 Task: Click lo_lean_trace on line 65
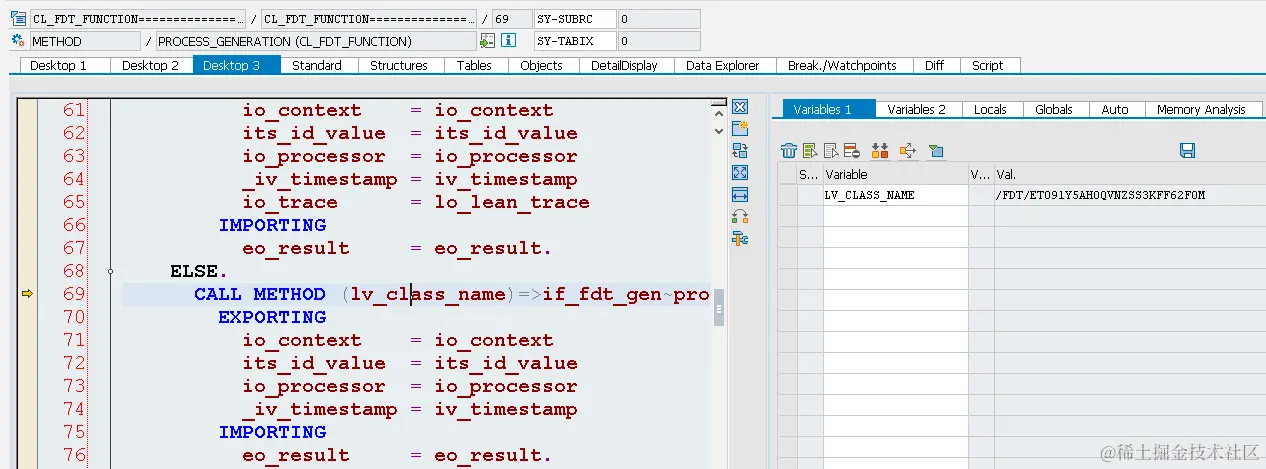pyautogui.click(x=512, y=202)
